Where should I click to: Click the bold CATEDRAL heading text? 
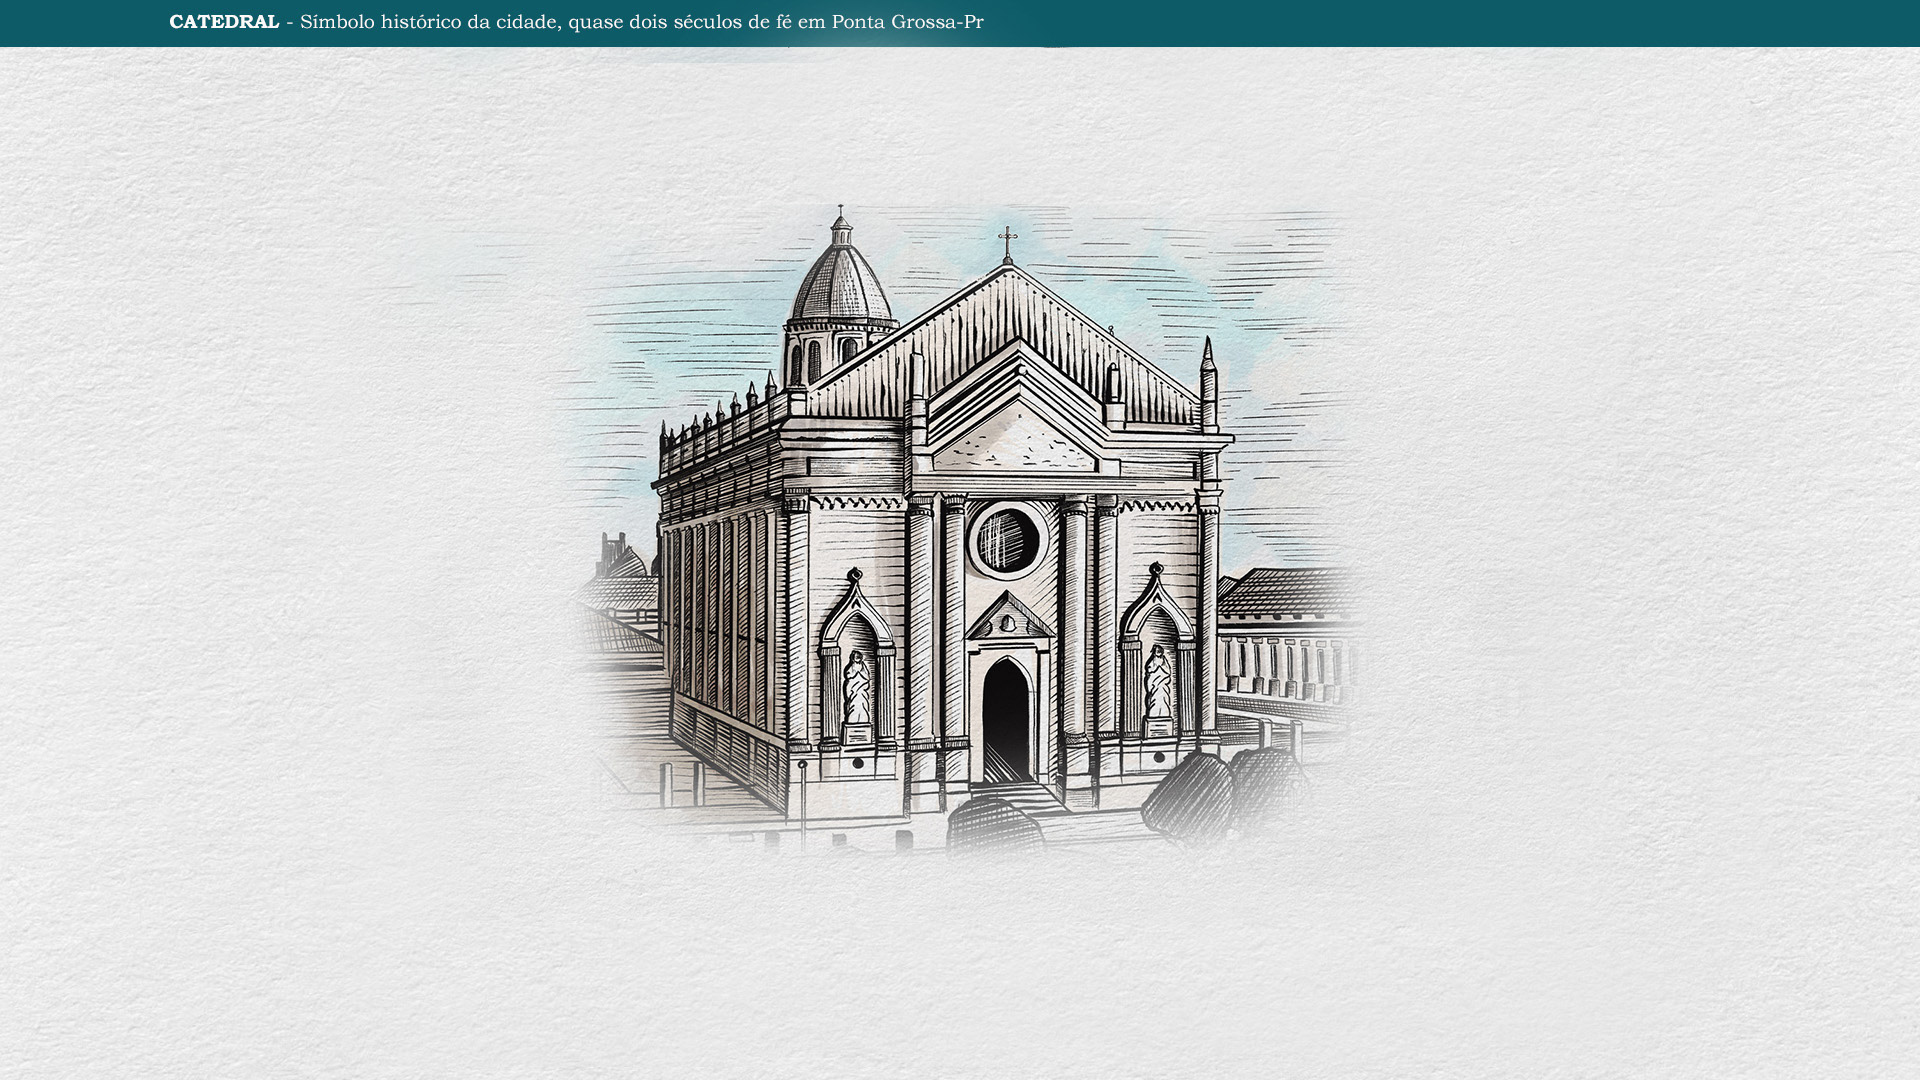tap(224, 22)
